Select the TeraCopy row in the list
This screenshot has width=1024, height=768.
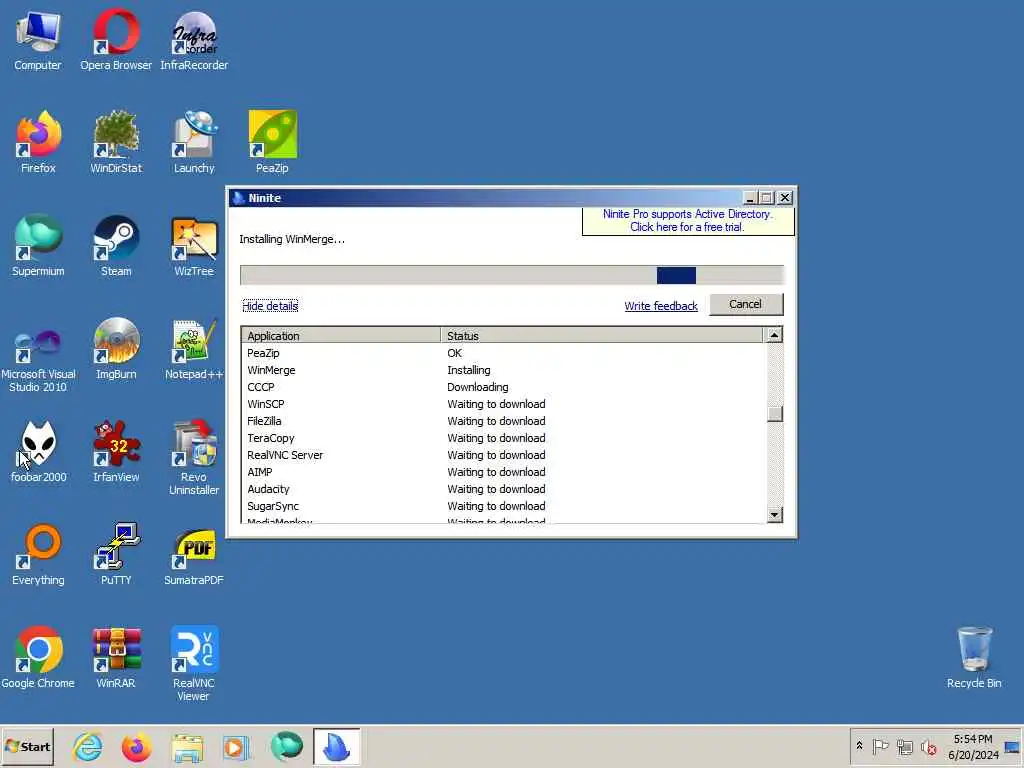[503, 438]
